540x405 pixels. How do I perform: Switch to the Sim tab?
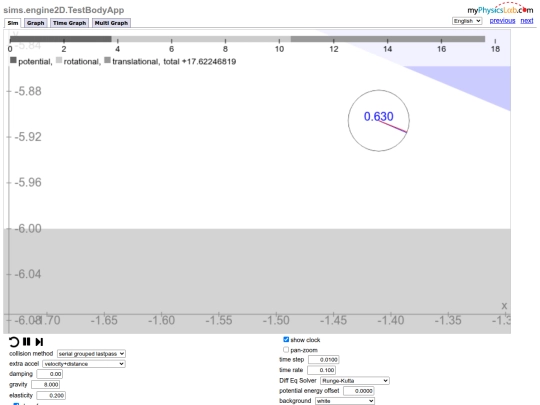click(13, 23)
